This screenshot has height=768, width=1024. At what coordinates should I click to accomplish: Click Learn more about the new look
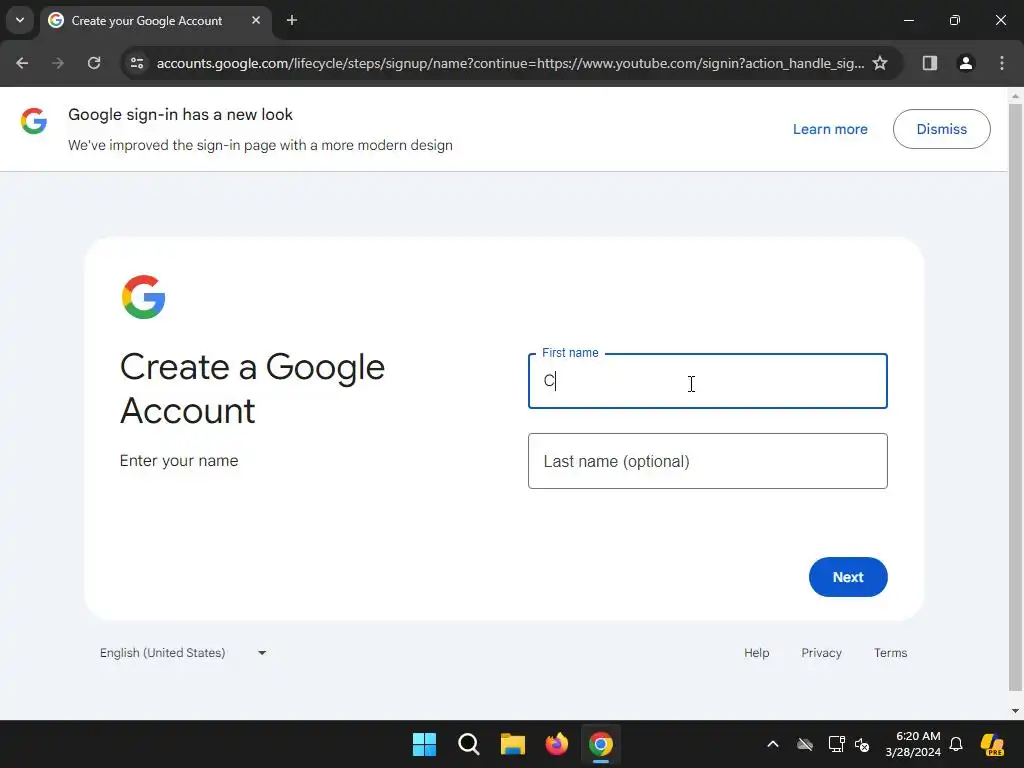pos(830,129)
